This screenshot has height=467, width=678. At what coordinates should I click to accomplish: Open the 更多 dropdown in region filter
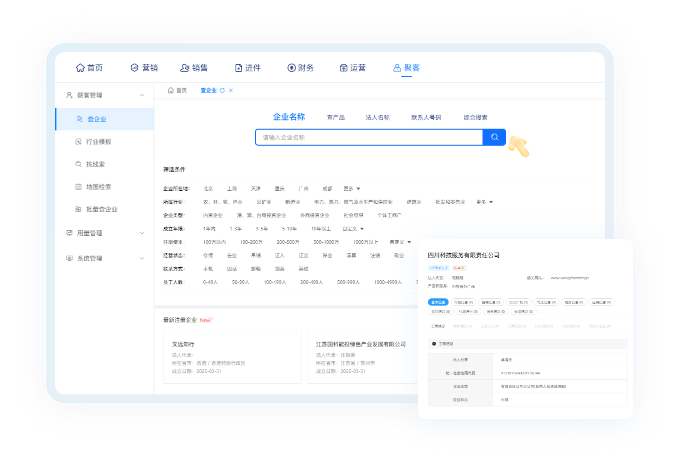[x=351, y=187]
